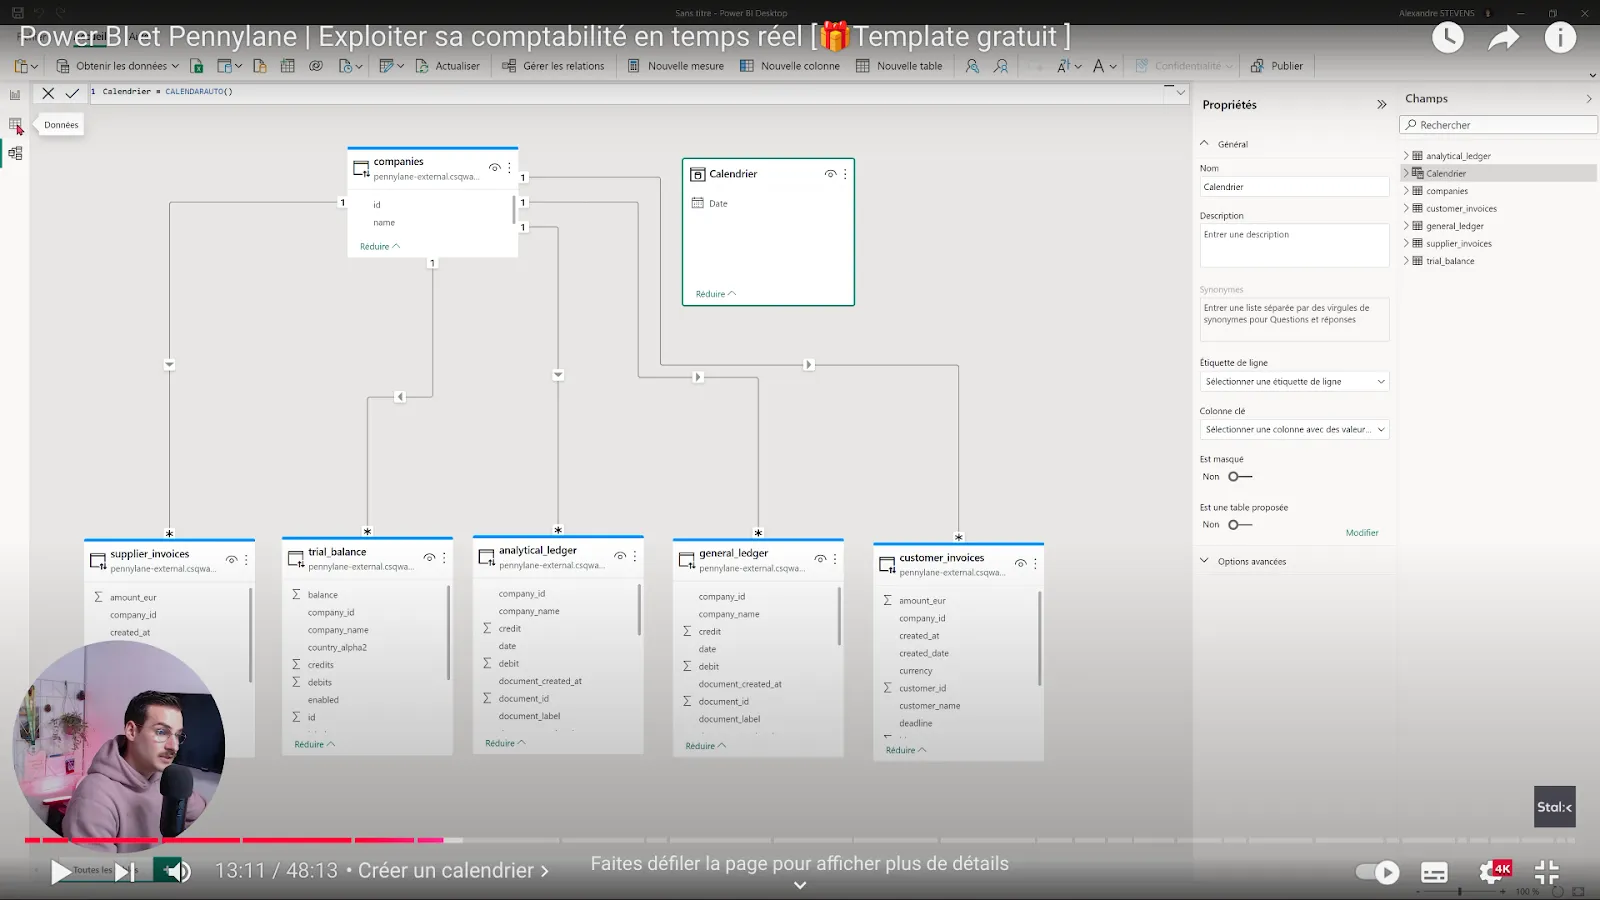The width and height of the screenshot is (1600, 900).
Task: Collapse the Général section
Action: (1205, 144)
